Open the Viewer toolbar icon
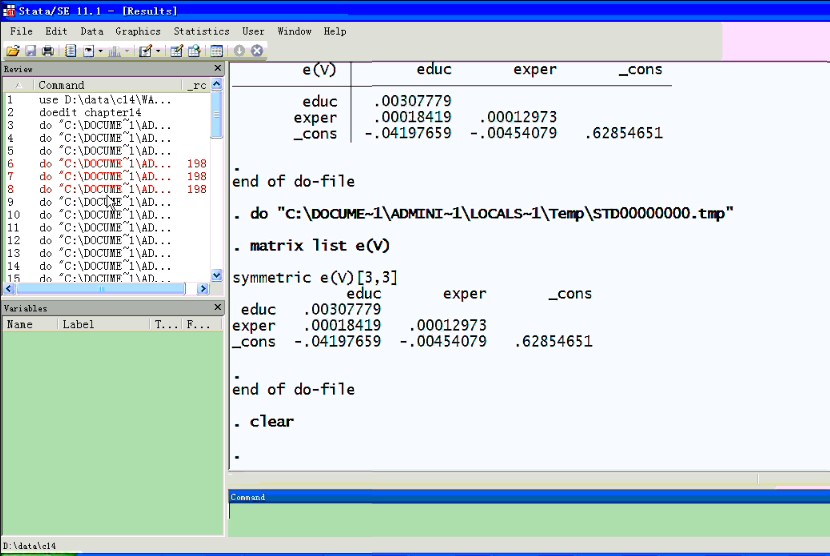This screenshot has width=830, height=556. pos(88,51)
